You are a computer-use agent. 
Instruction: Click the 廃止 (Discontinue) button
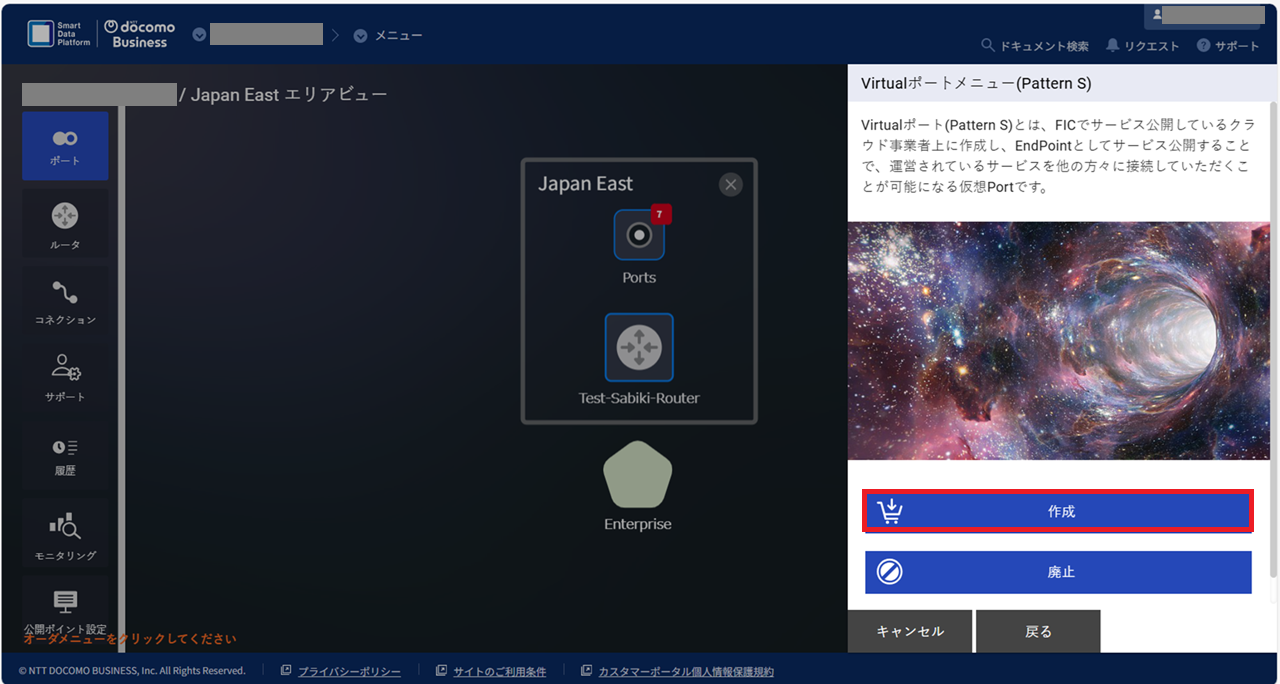point(1058,572)
